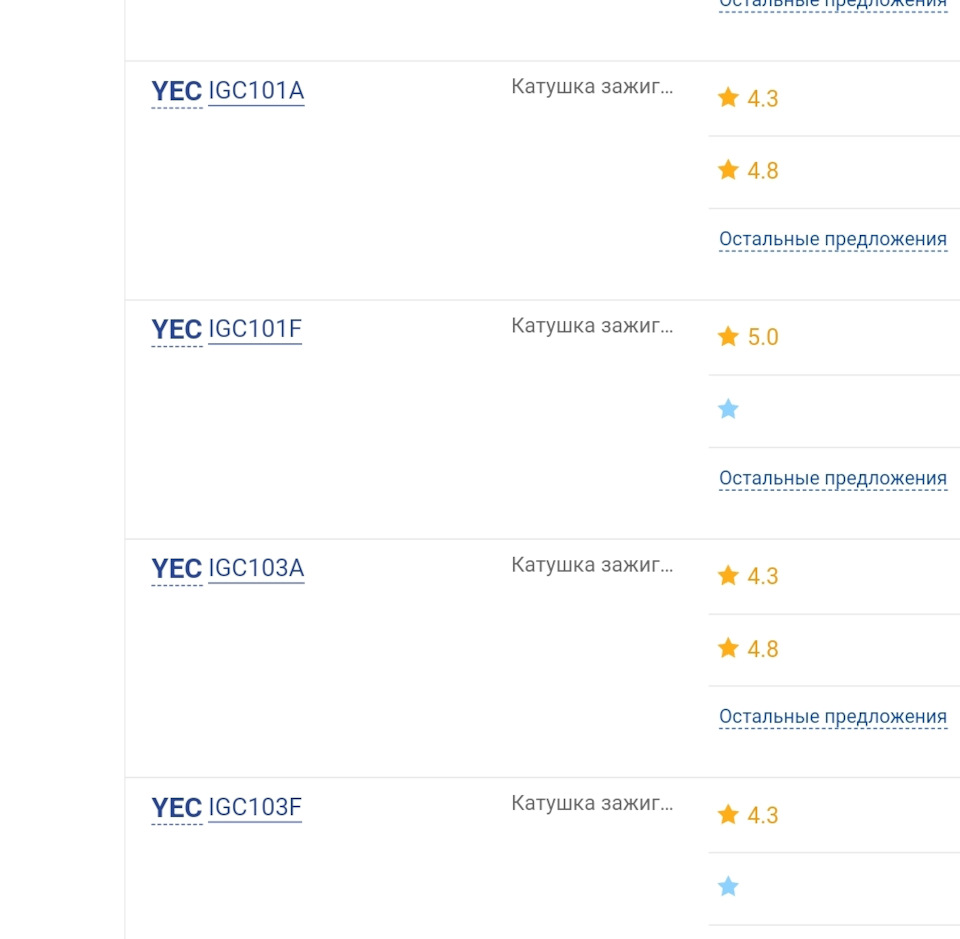
Task: Click the 4.8 star icon under IGC103A
Action: (728, 647)
